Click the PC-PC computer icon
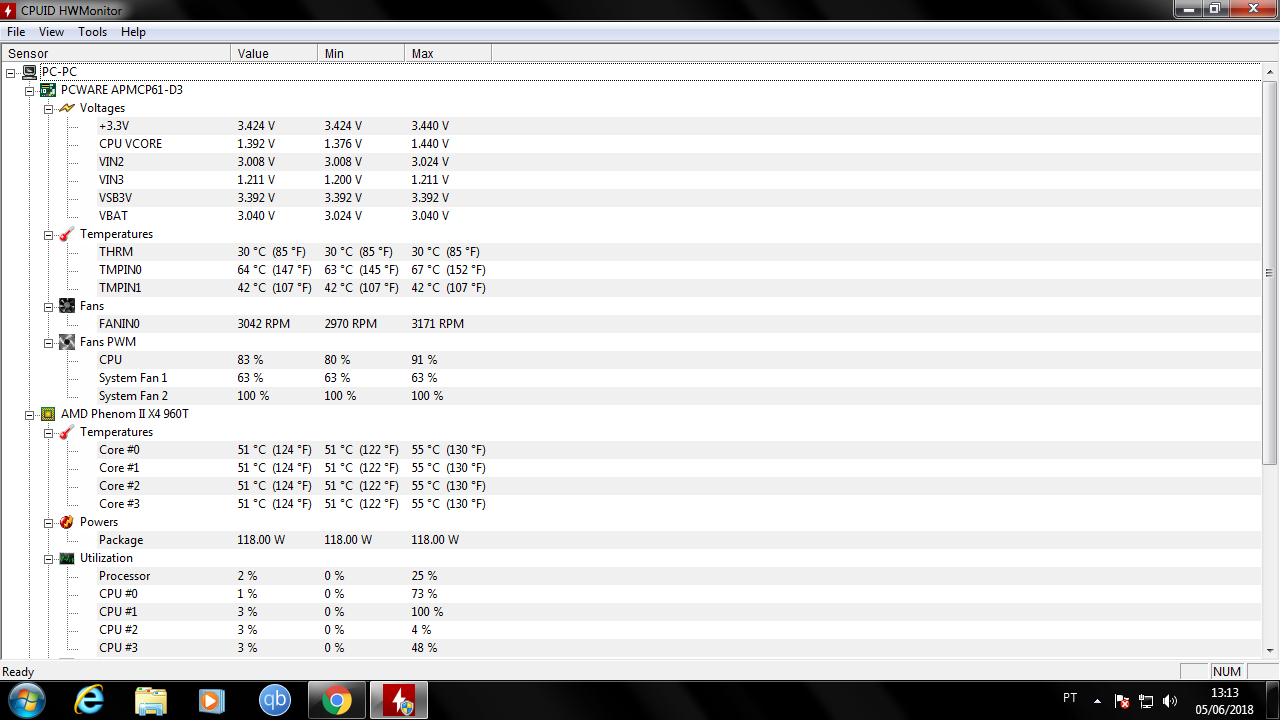 click(30, 72)
